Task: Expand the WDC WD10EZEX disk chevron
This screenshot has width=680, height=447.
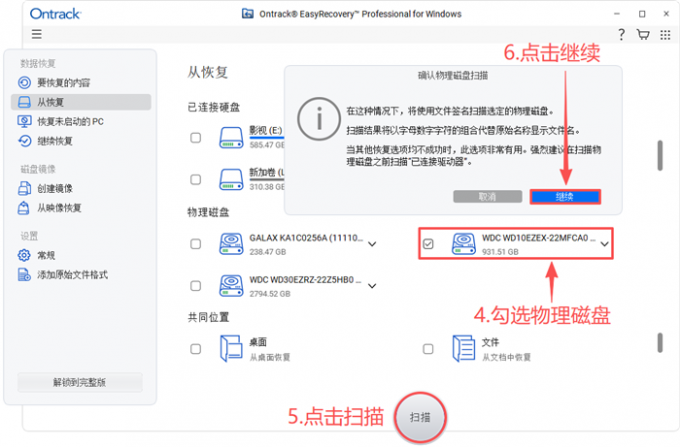Action: point(605,245)
